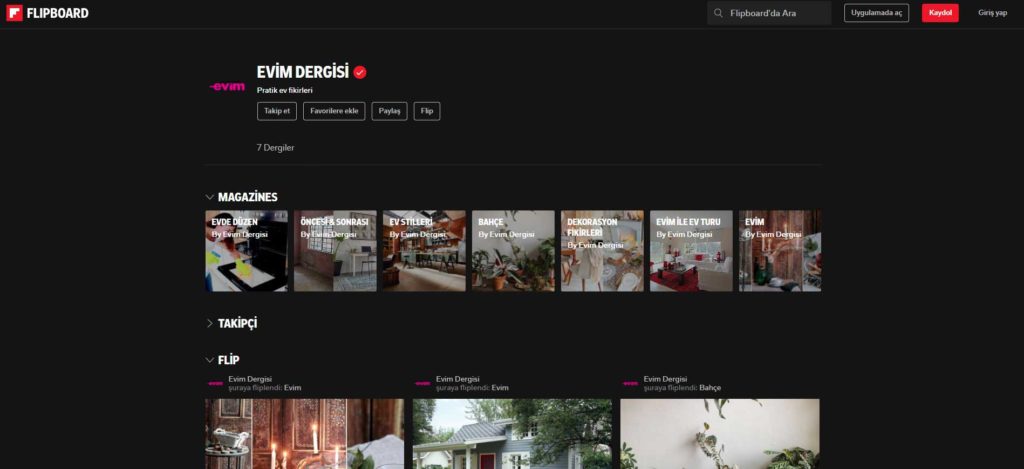Open the candle table flip image
This screenshot has height=469, width=1024.
[x=304, y=434]
